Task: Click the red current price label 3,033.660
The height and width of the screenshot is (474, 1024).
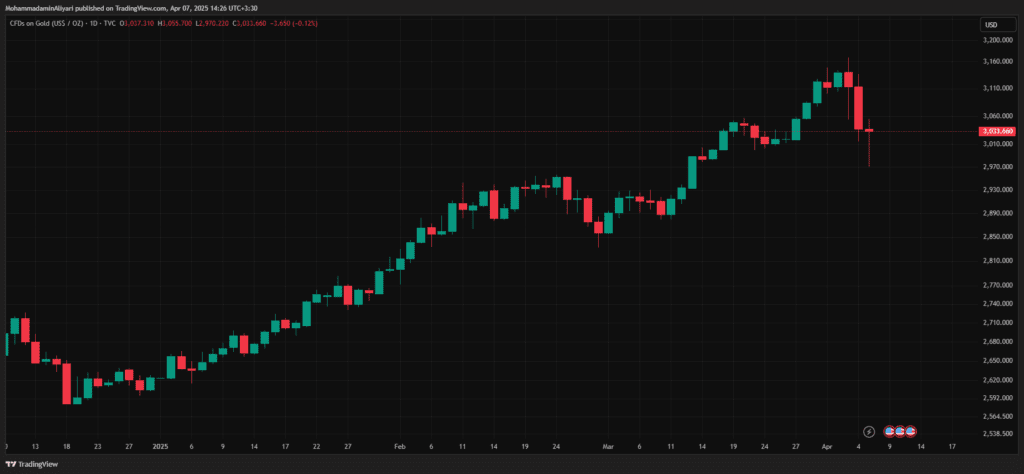Action: point(998,131)
